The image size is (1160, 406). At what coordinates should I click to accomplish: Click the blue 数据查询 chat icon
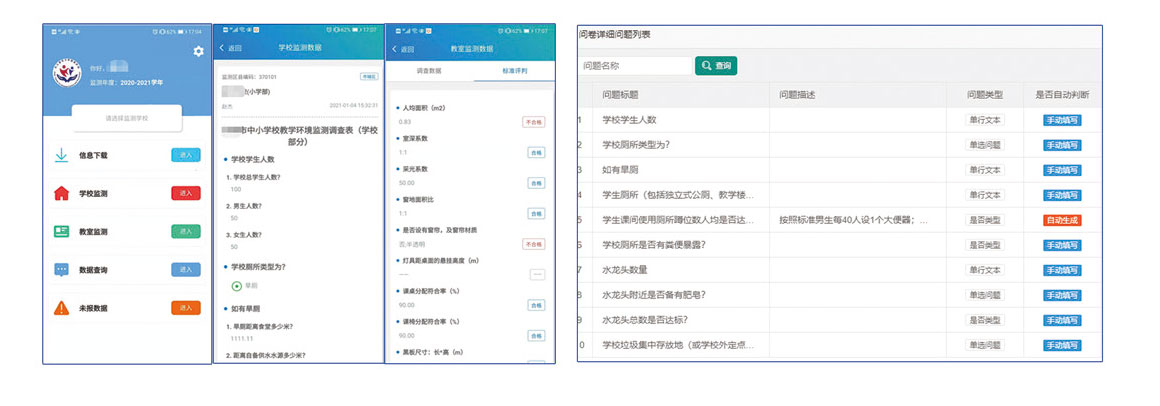click(x=61, y=270)
